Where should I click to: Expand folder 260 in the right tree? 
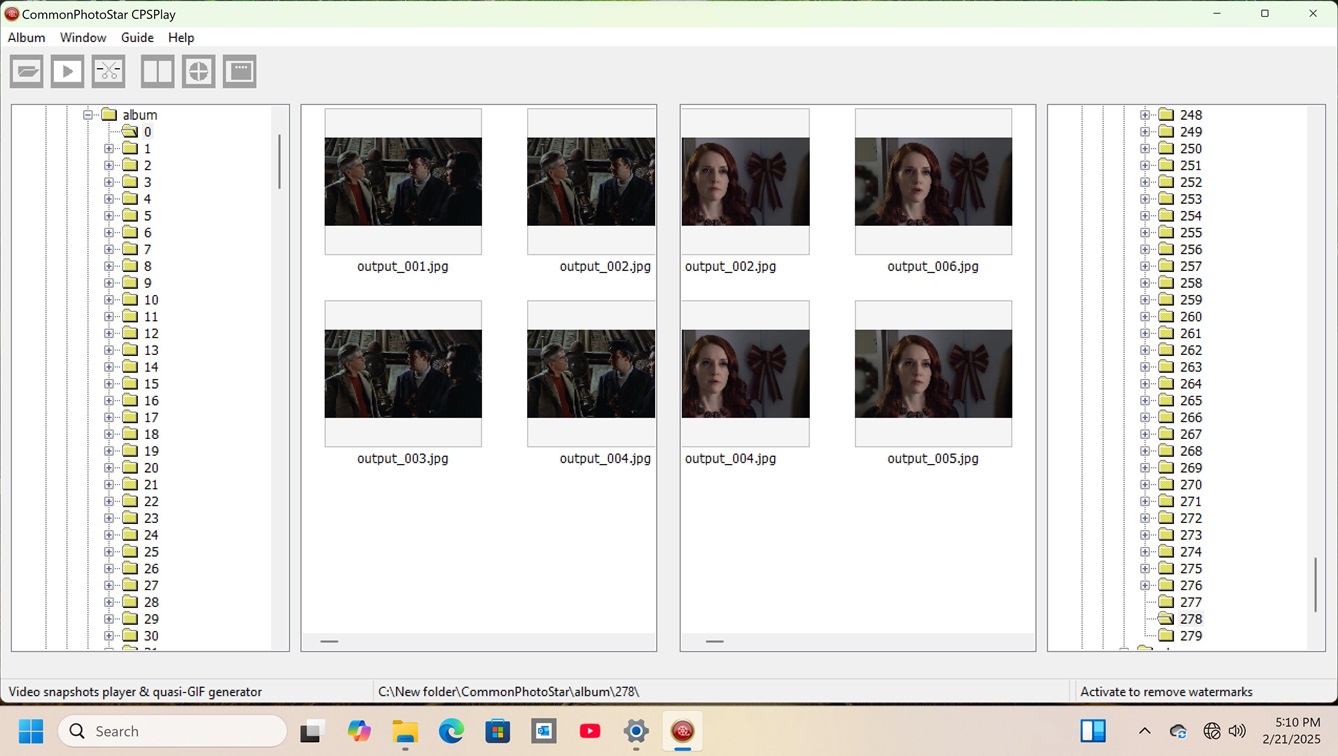1145,317
